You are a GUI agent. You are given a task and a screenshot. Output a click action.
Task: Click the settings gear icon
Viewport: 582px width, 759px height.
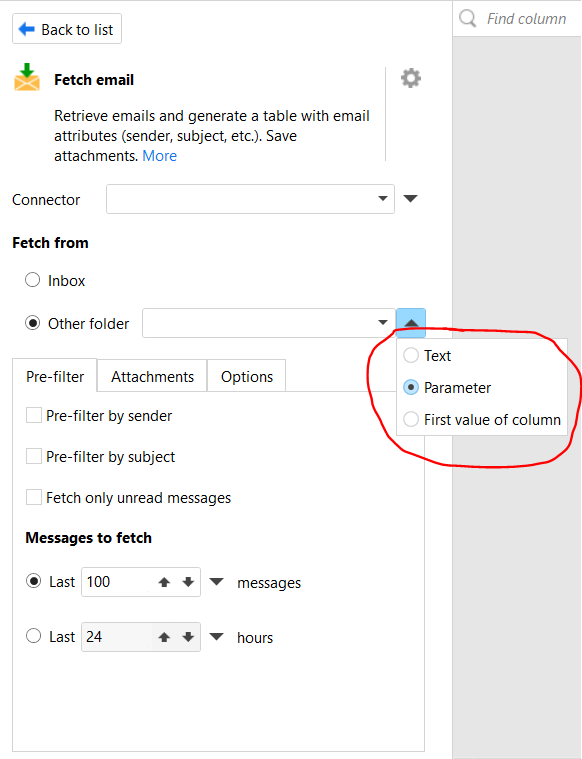(411, 78)
